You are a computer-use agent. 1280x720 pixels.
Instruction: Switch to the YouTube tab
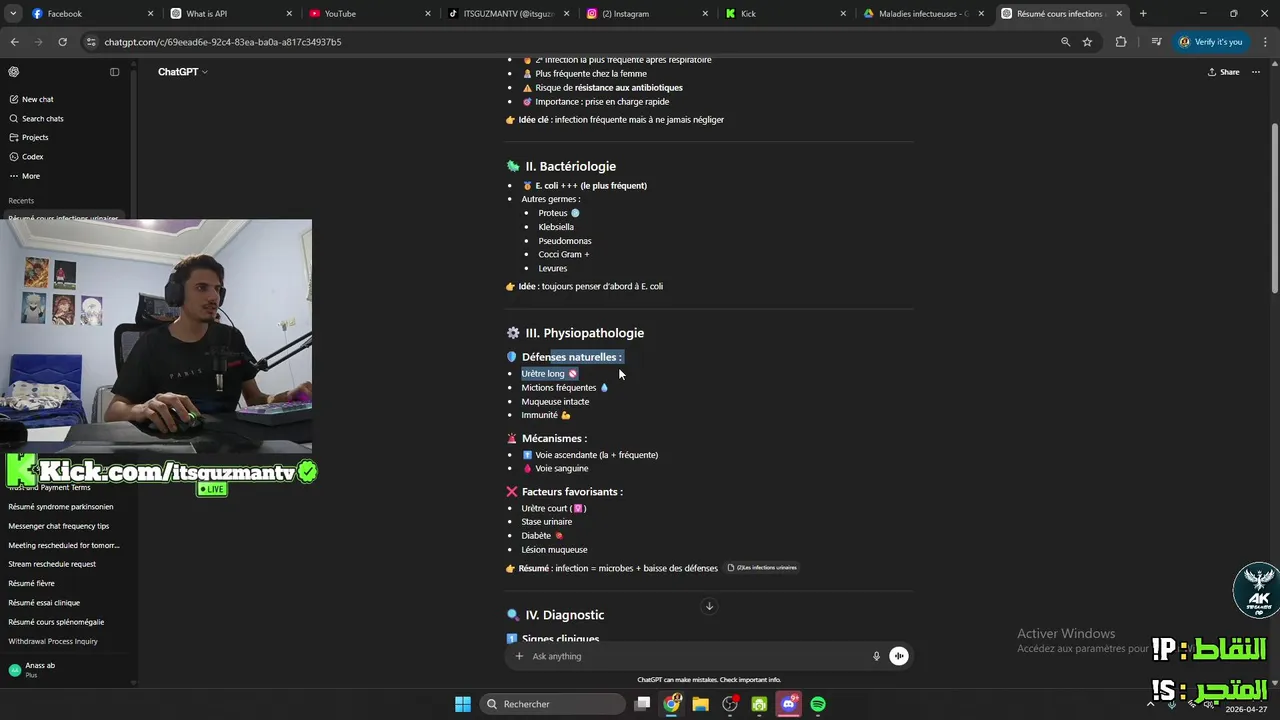[x=368, y=14]
